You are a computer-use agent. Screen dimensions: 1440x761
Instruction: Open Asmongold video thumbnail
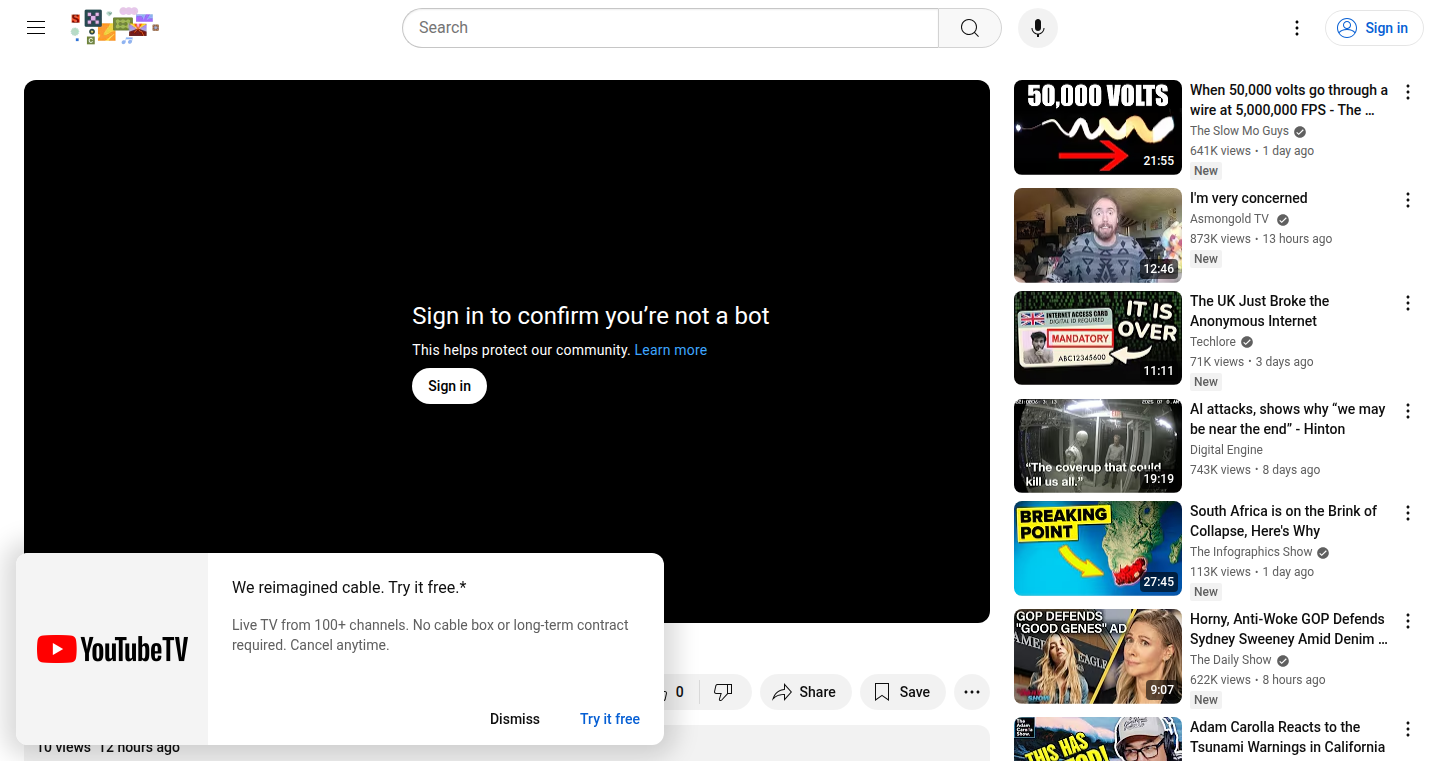1098,236
